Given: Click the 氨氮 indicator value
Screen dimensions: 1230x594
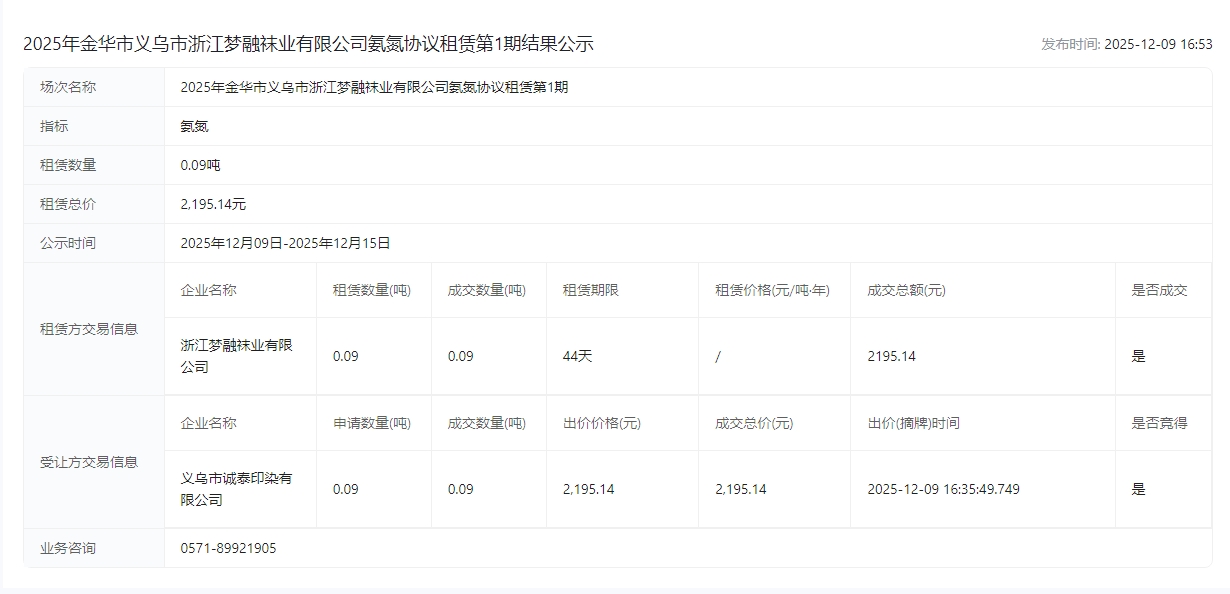Looking at the screenshot, I should [x=194, y=126].
